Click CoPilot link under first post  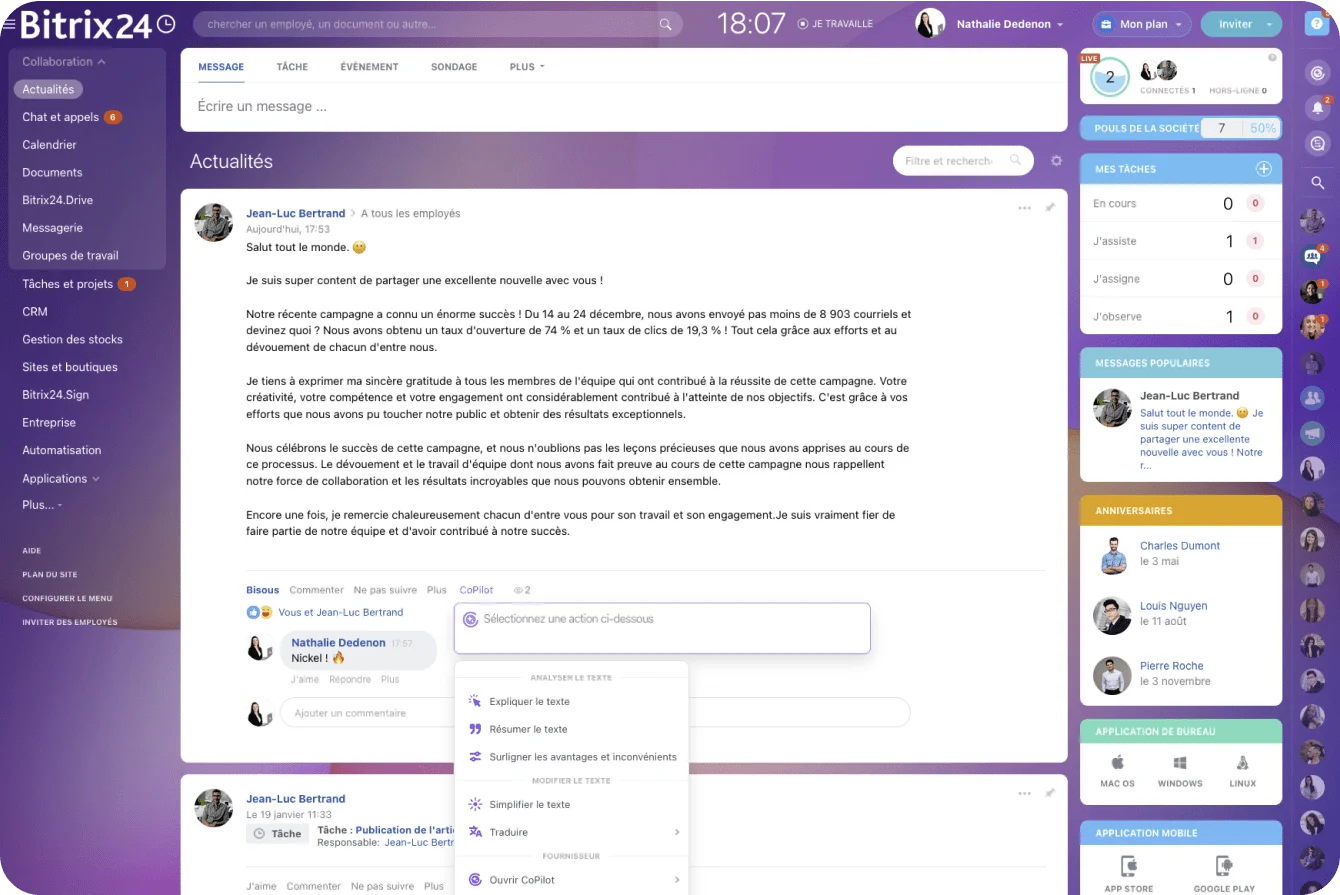pyautogui.click(x=476, y=590)
